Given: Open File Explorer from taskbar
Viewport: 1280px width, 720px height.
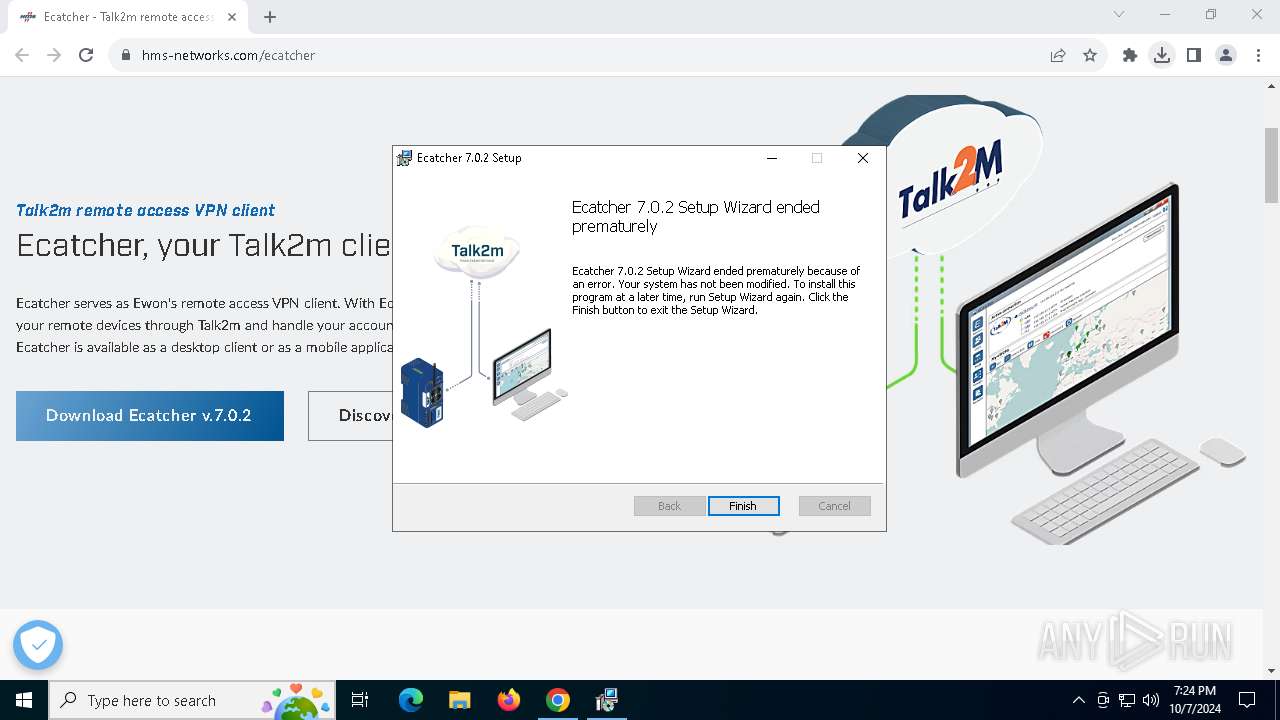Looking at the screenshot, I should coord(459,700).
